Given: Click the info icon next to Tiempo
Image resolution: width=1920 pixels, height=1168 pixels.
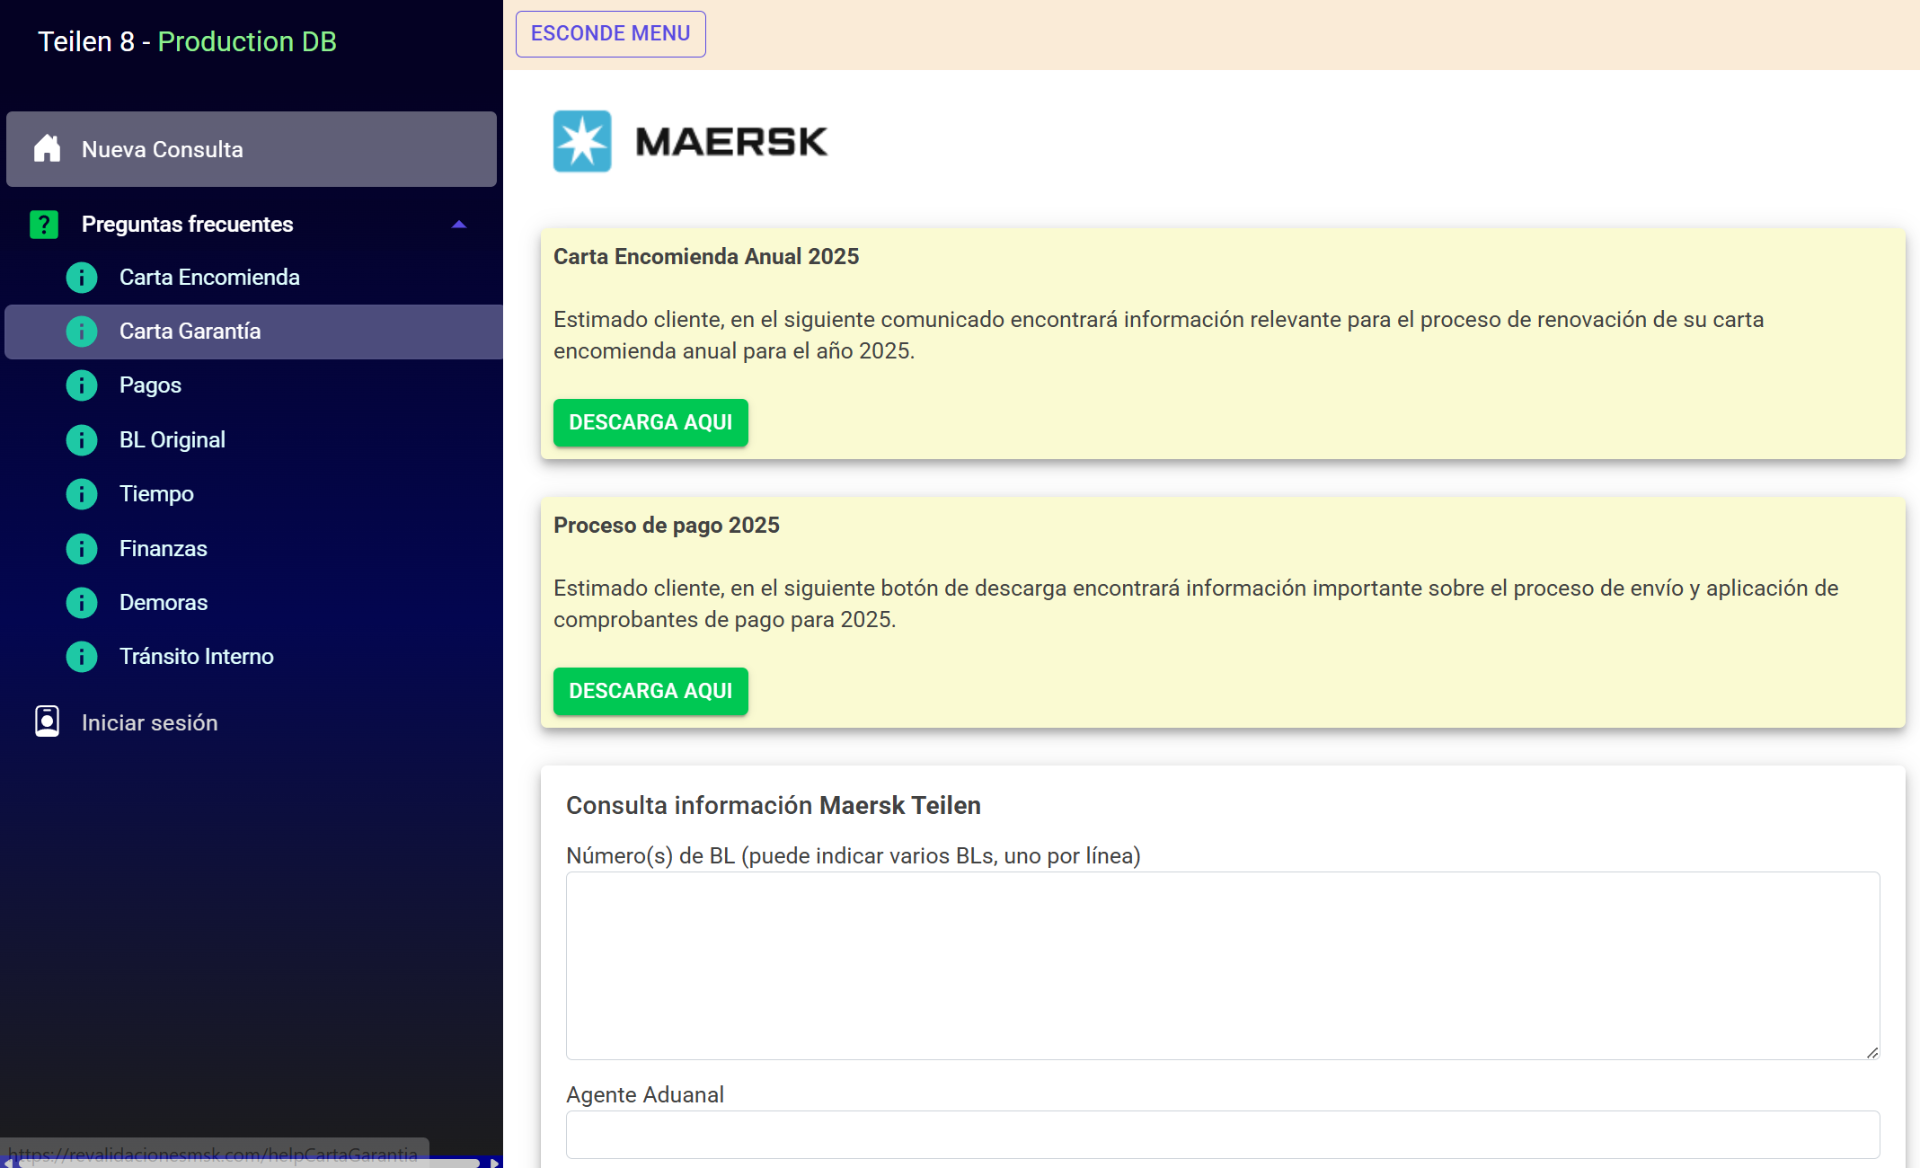Looking at the screenshot, I should coord(81,494).
